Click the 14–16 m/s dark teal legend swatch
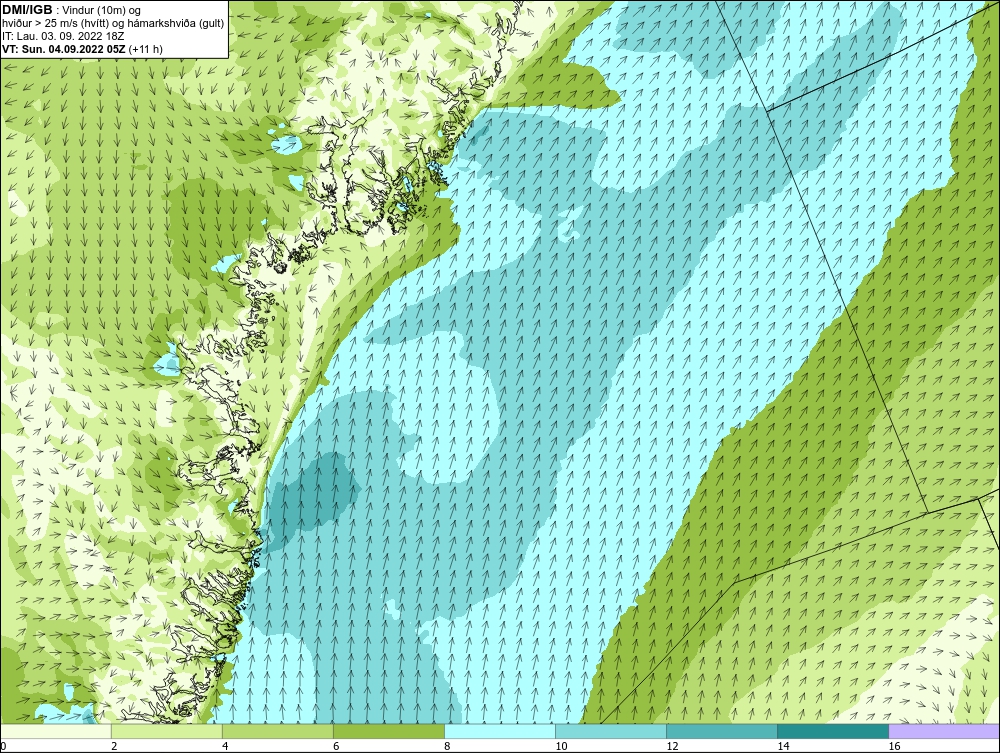This screenshot has height=753, width=1000. click(x=833, y=731)
